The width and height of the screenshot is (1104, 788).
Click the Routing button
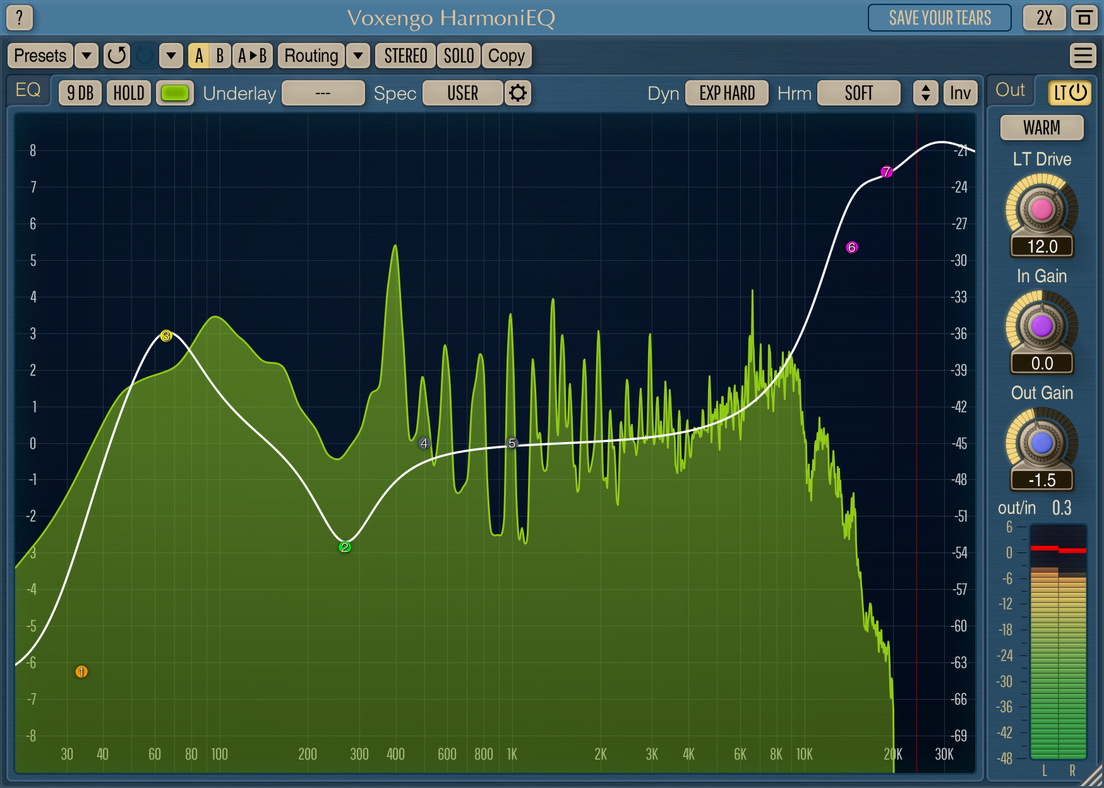(x=311, y=56)
